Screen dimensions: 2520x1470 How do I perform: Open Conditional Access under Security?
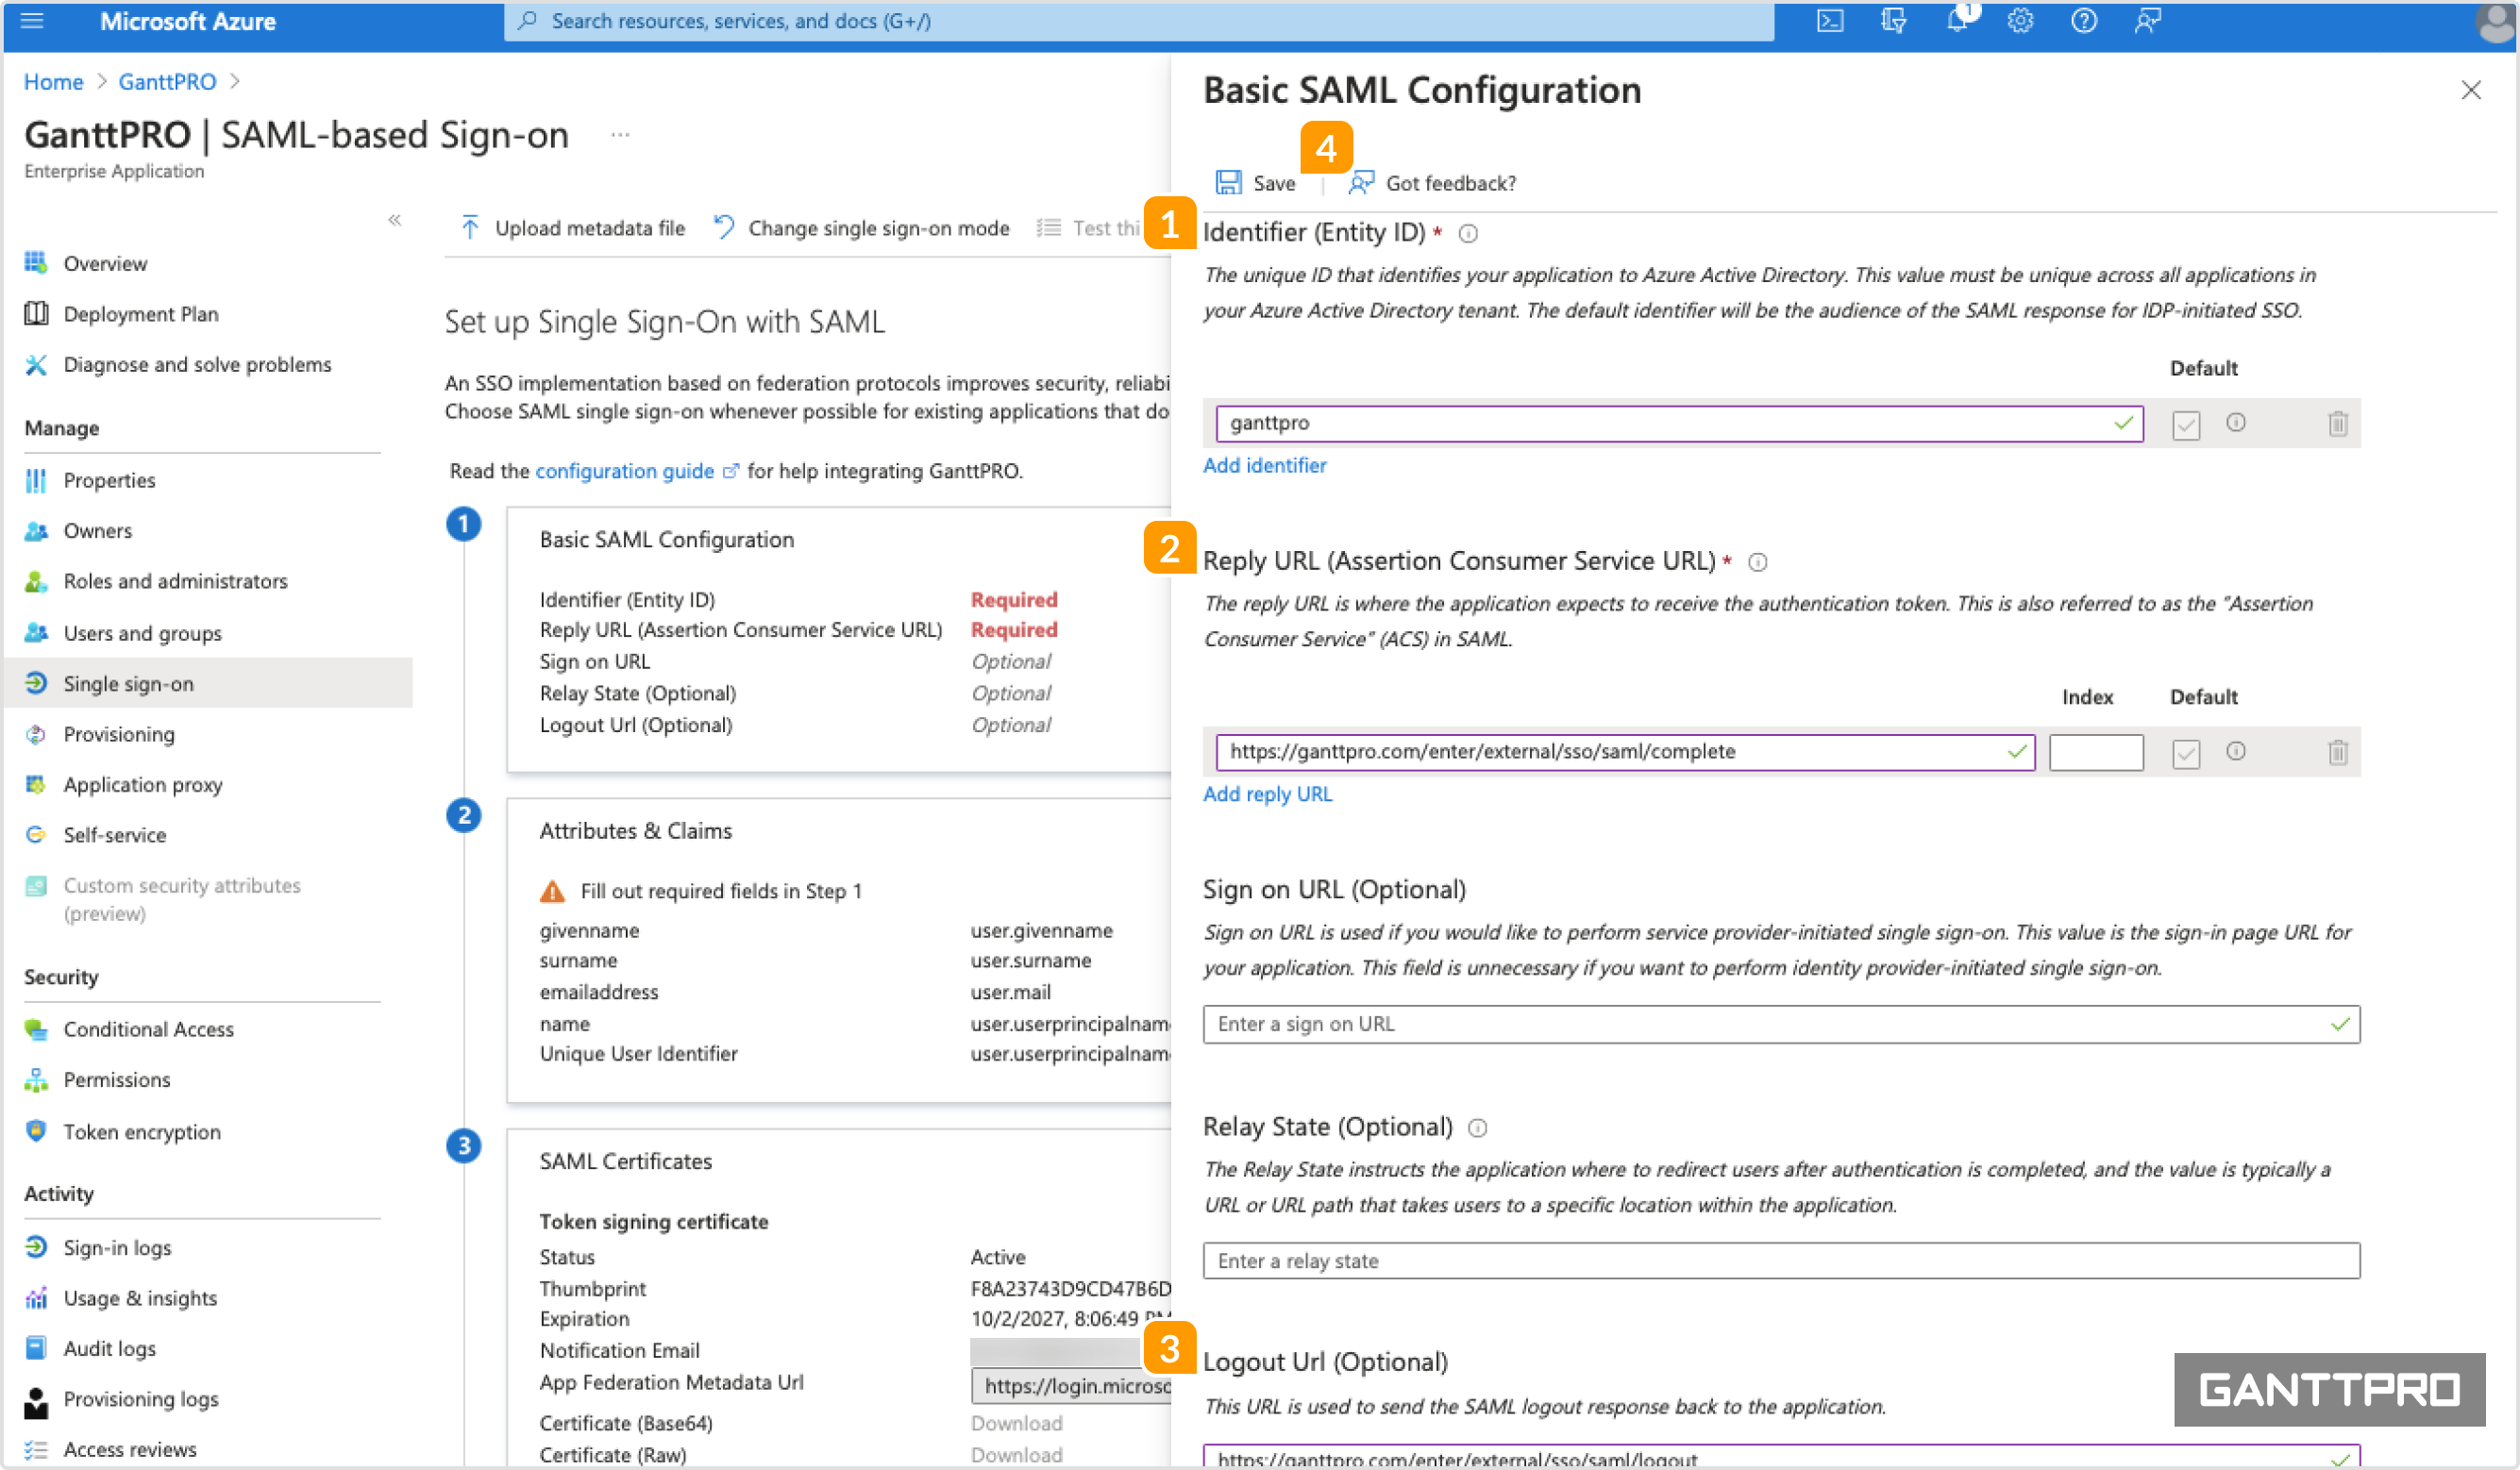[148, 1029]
